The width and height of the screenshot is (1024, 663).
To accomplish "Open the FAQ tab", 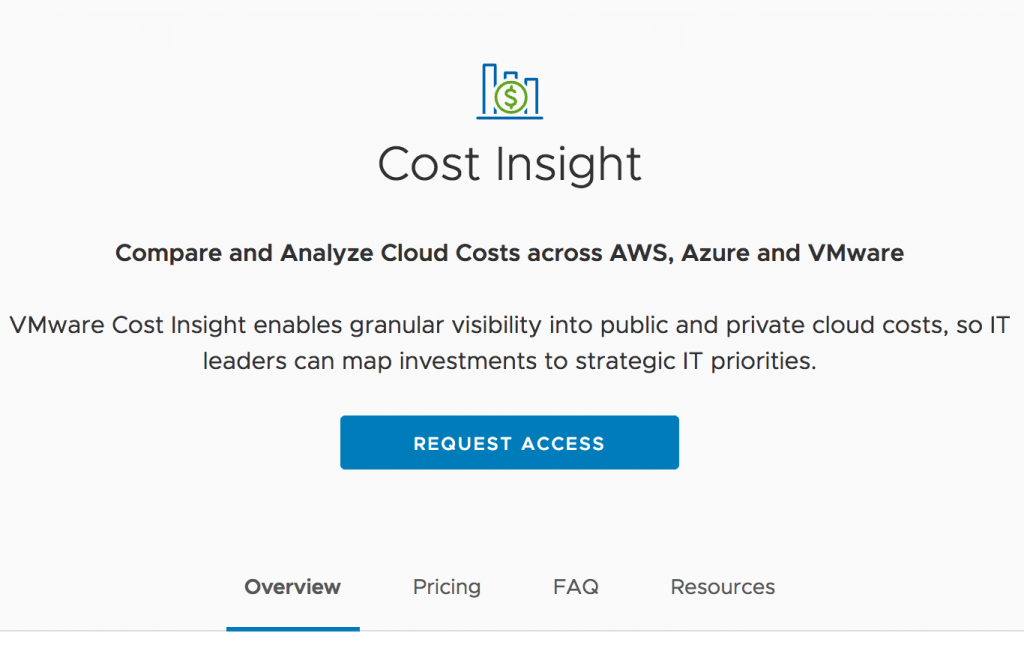I will pyautogui.click(x=575, y=587).
